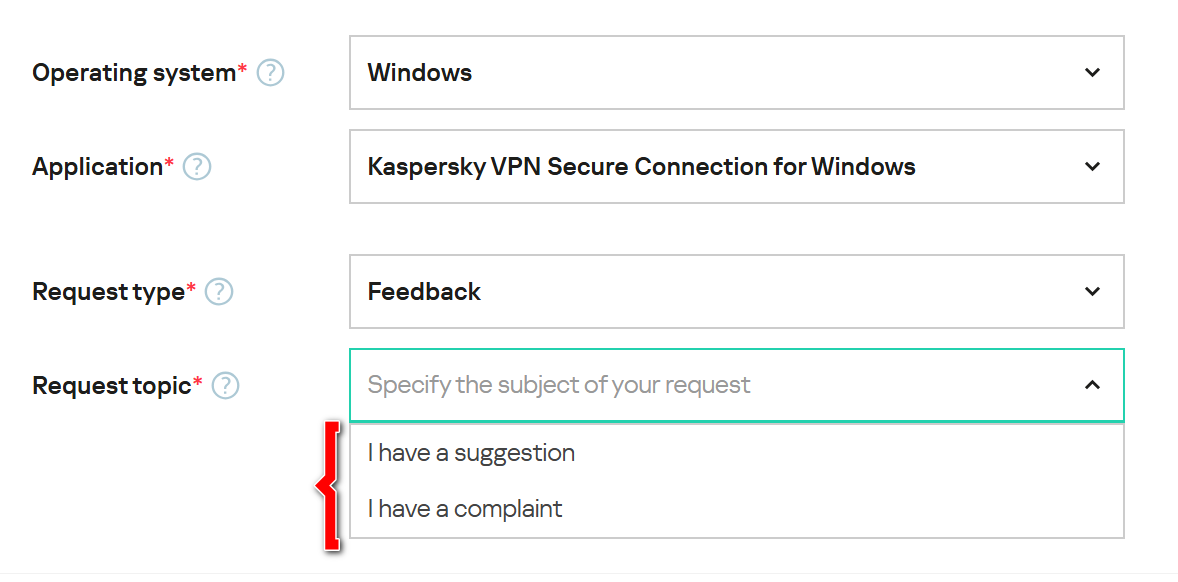1178x582 pixels.
Task: Click the Request topic field label
Action: (111, 386)
